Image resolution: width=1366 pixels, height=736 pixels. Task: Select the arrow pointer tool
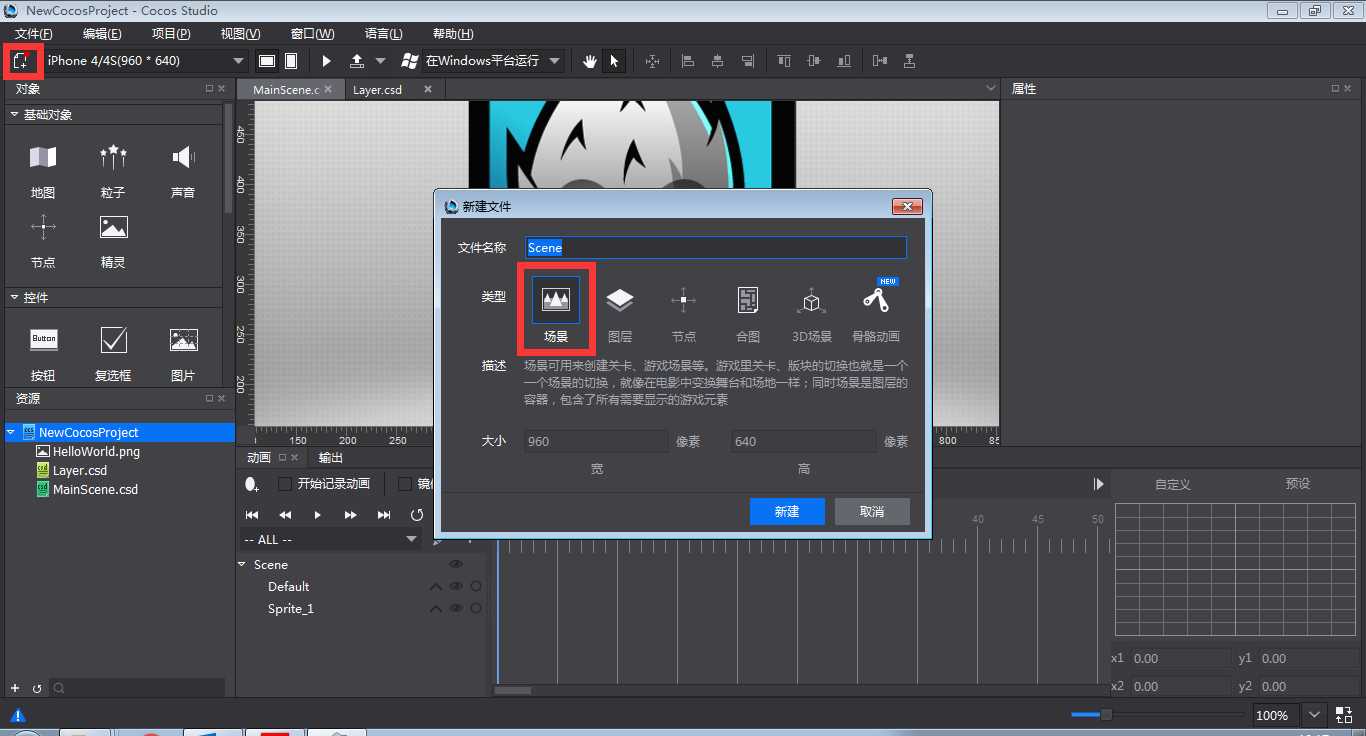click(614, 61)
